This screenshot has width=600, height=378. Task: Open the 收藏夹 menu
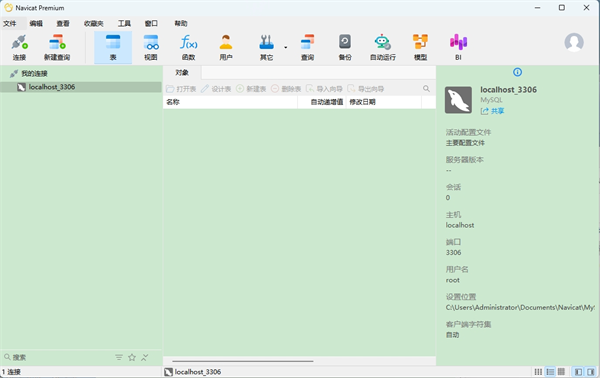[94, 23]
